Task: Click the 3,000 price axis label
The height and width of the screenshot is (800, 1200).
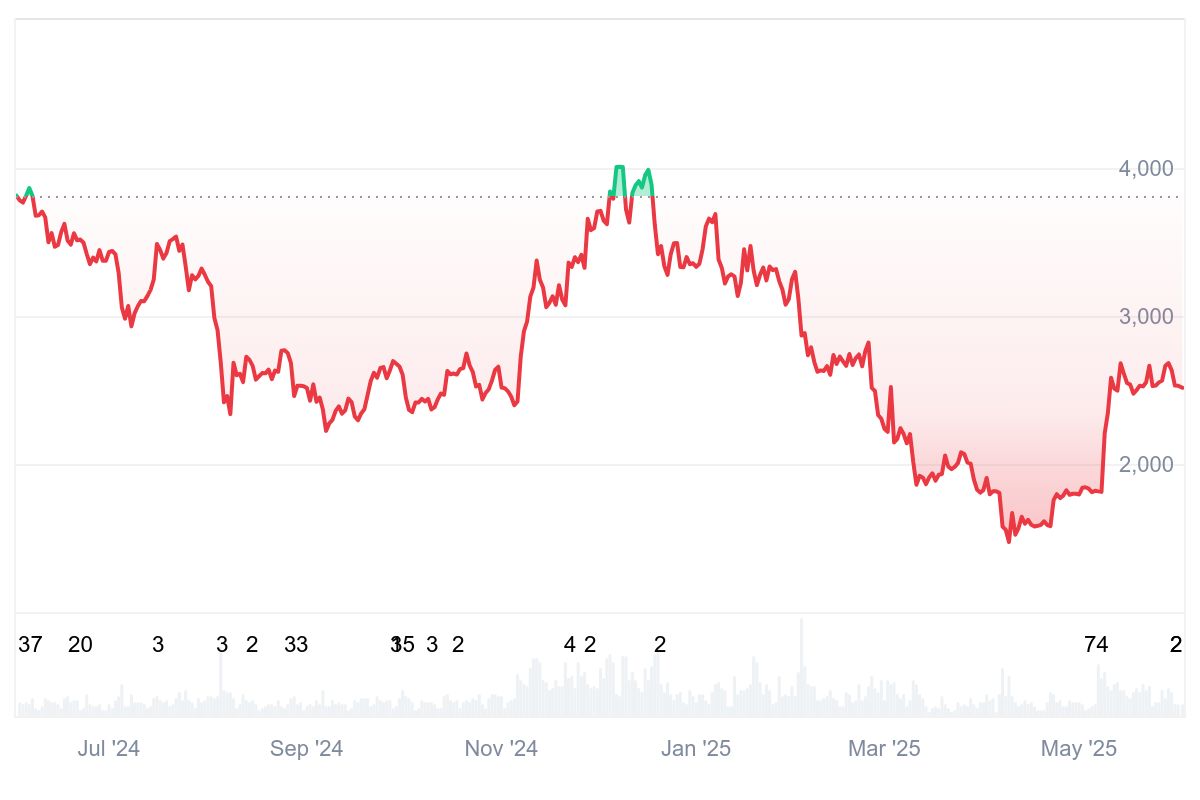Action: 1146,317
